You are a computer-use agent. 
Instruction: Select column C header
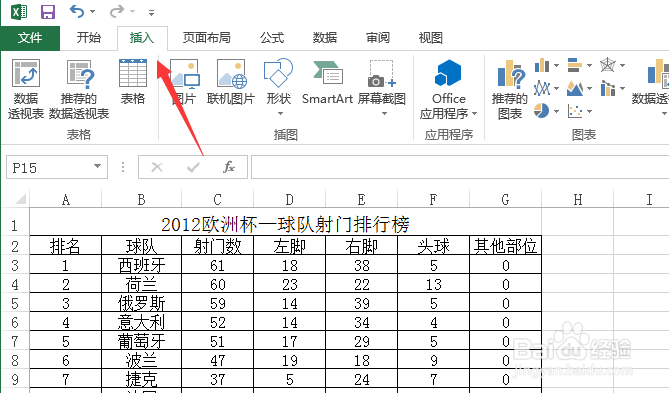218,199
